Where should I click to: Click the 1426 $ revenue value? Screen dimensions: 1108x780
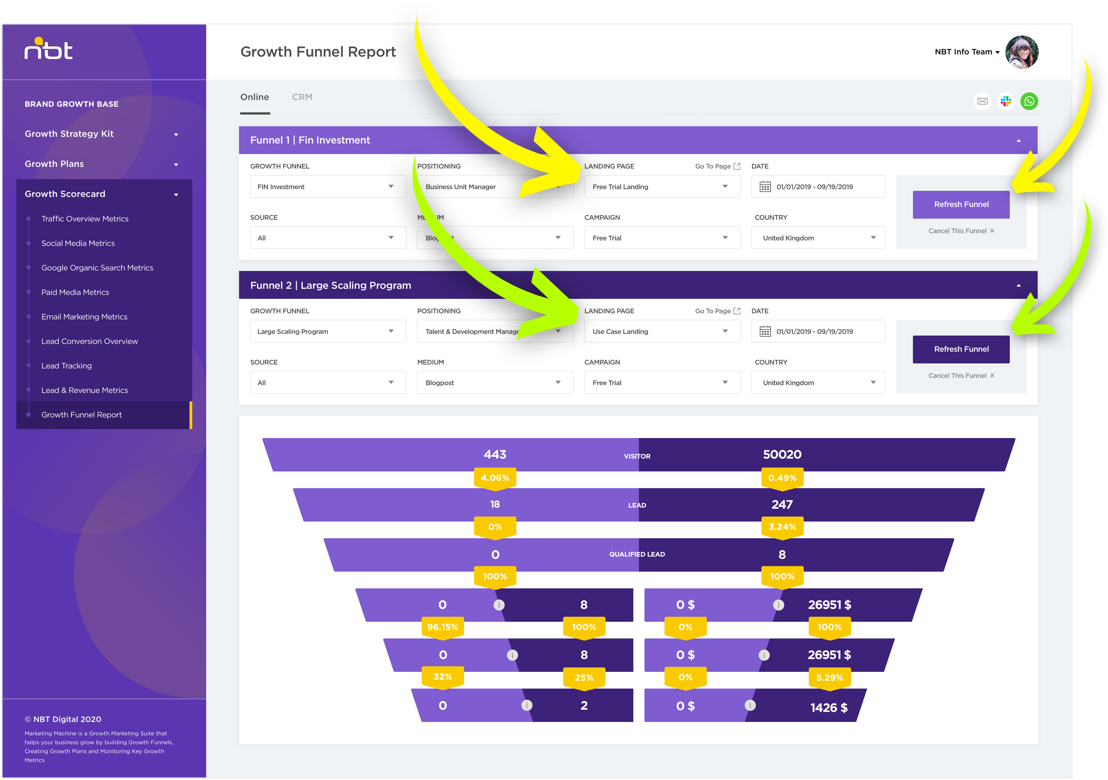(x=828, y=707)
